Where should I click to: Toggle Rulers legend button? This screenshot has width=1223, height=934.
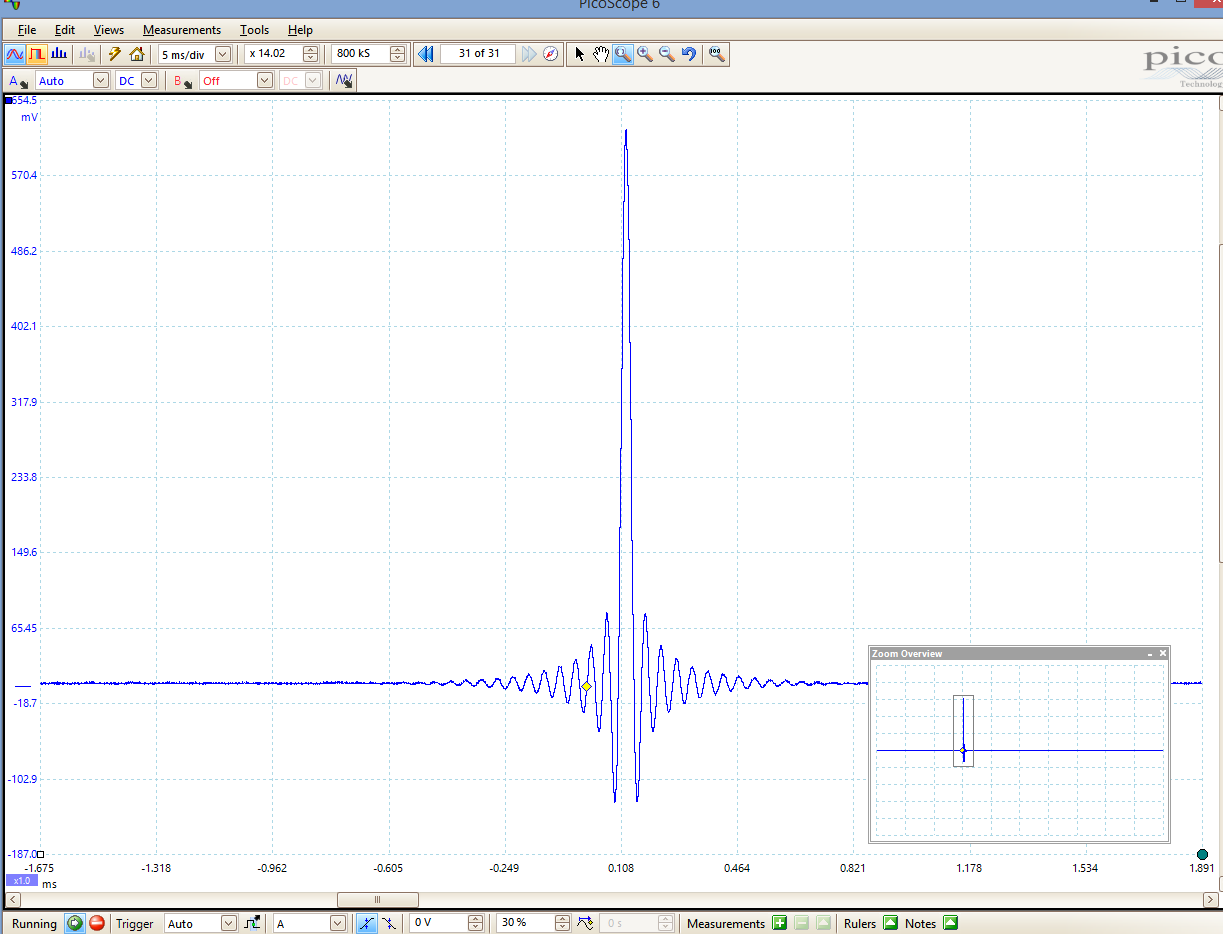890,923
